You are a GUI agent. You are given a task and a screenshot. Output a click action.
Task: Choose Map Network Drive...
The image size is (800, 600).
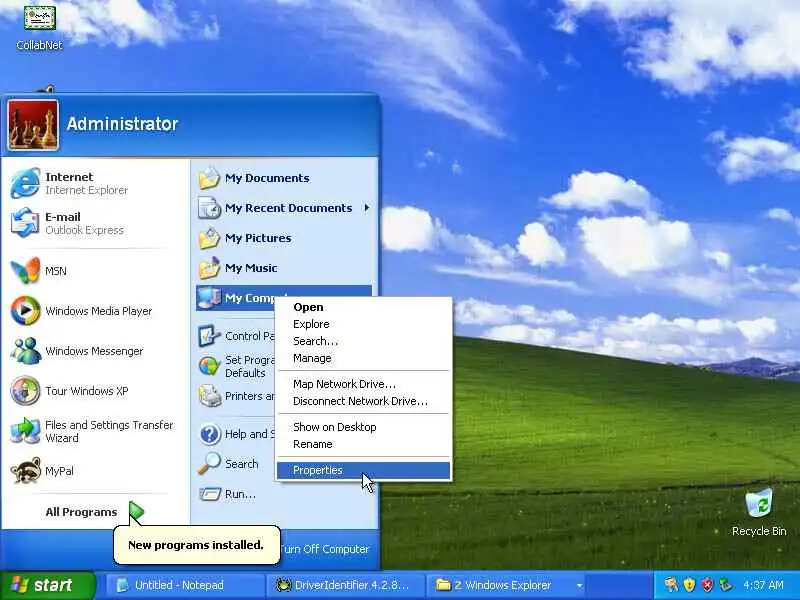[363, 384]
